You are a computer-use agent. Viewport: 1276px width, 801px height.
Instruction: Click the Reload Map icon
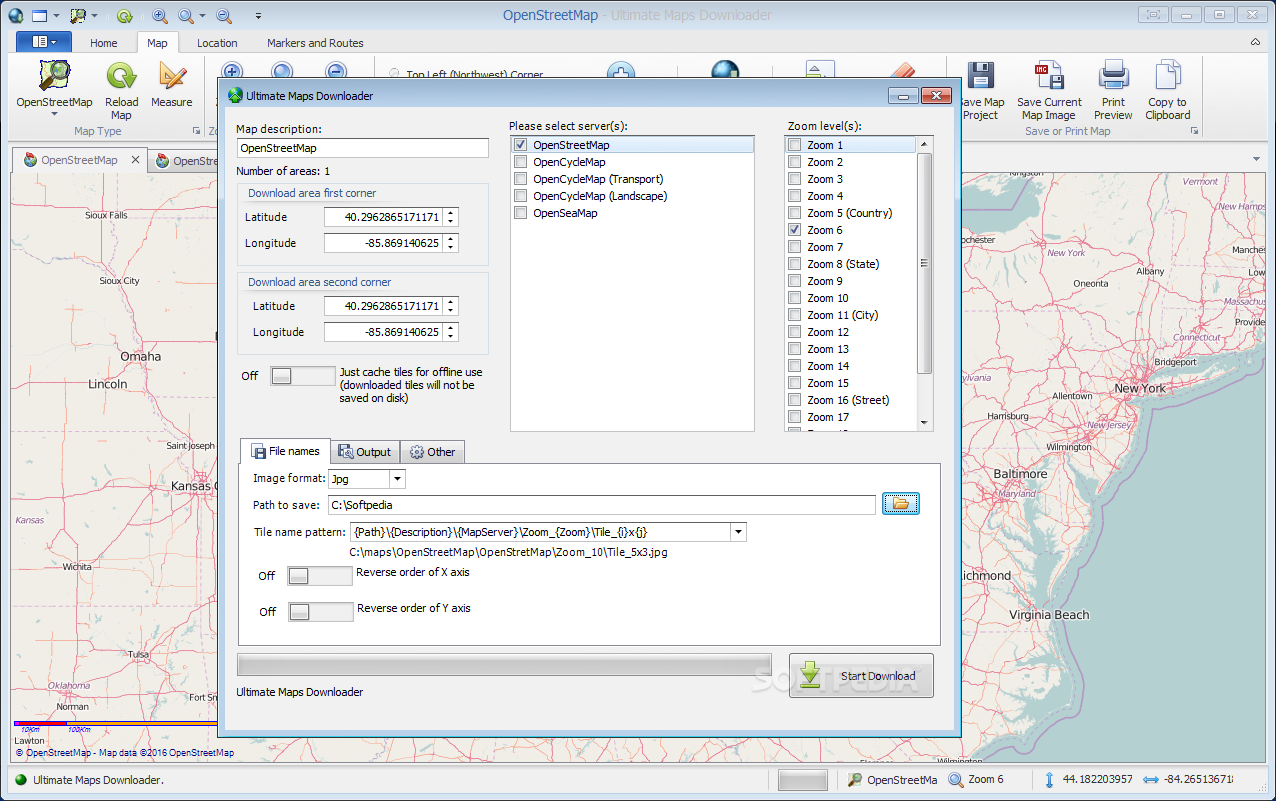click(x=122, y=77)
